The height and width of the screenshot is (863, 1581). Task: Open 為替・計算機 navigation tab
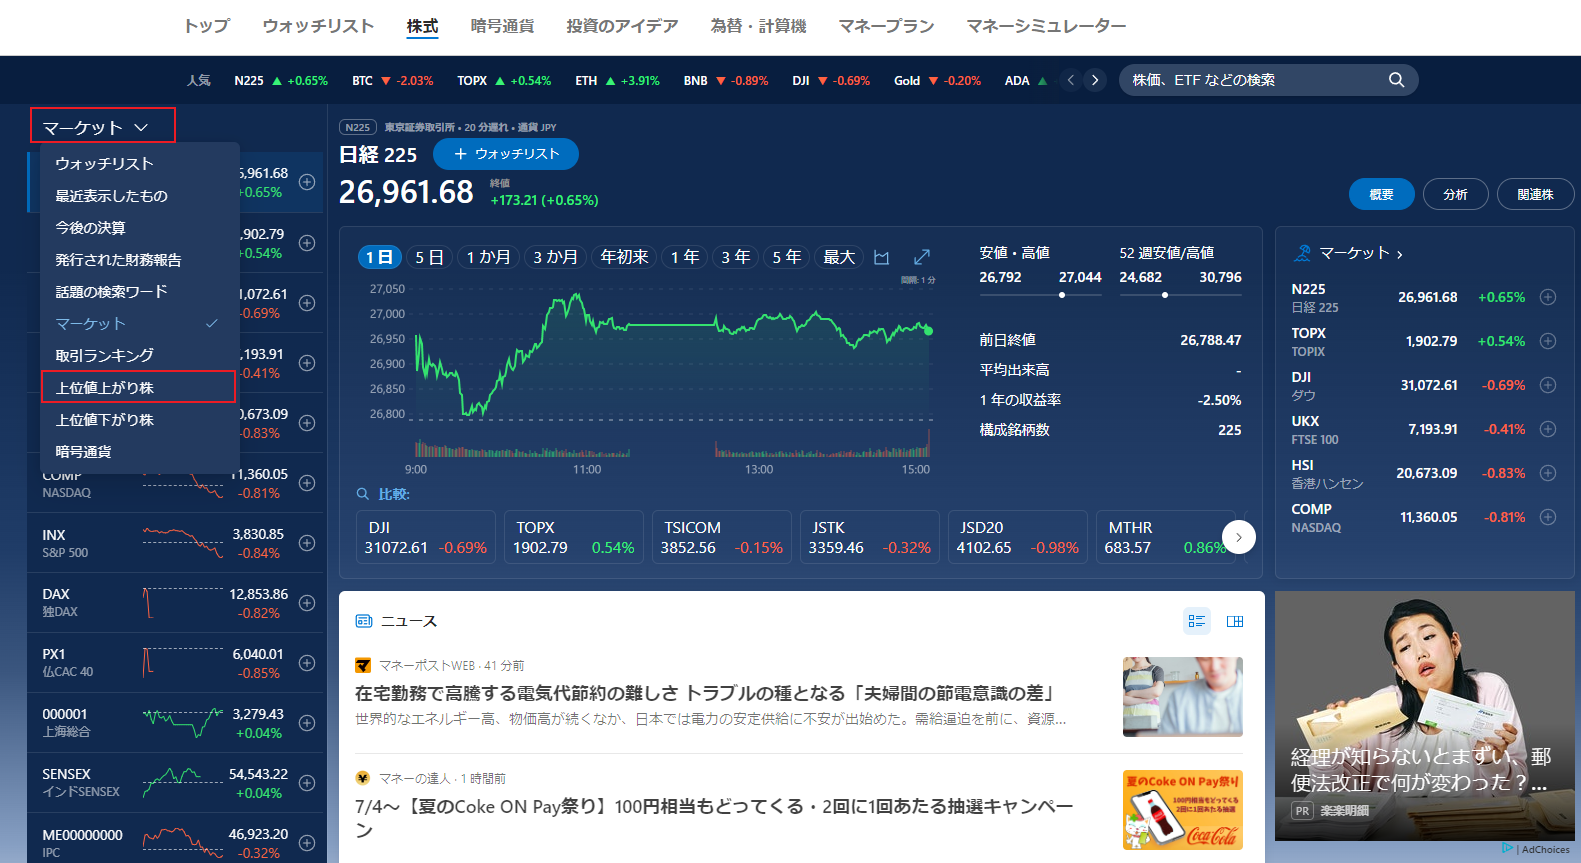(758, 26)
